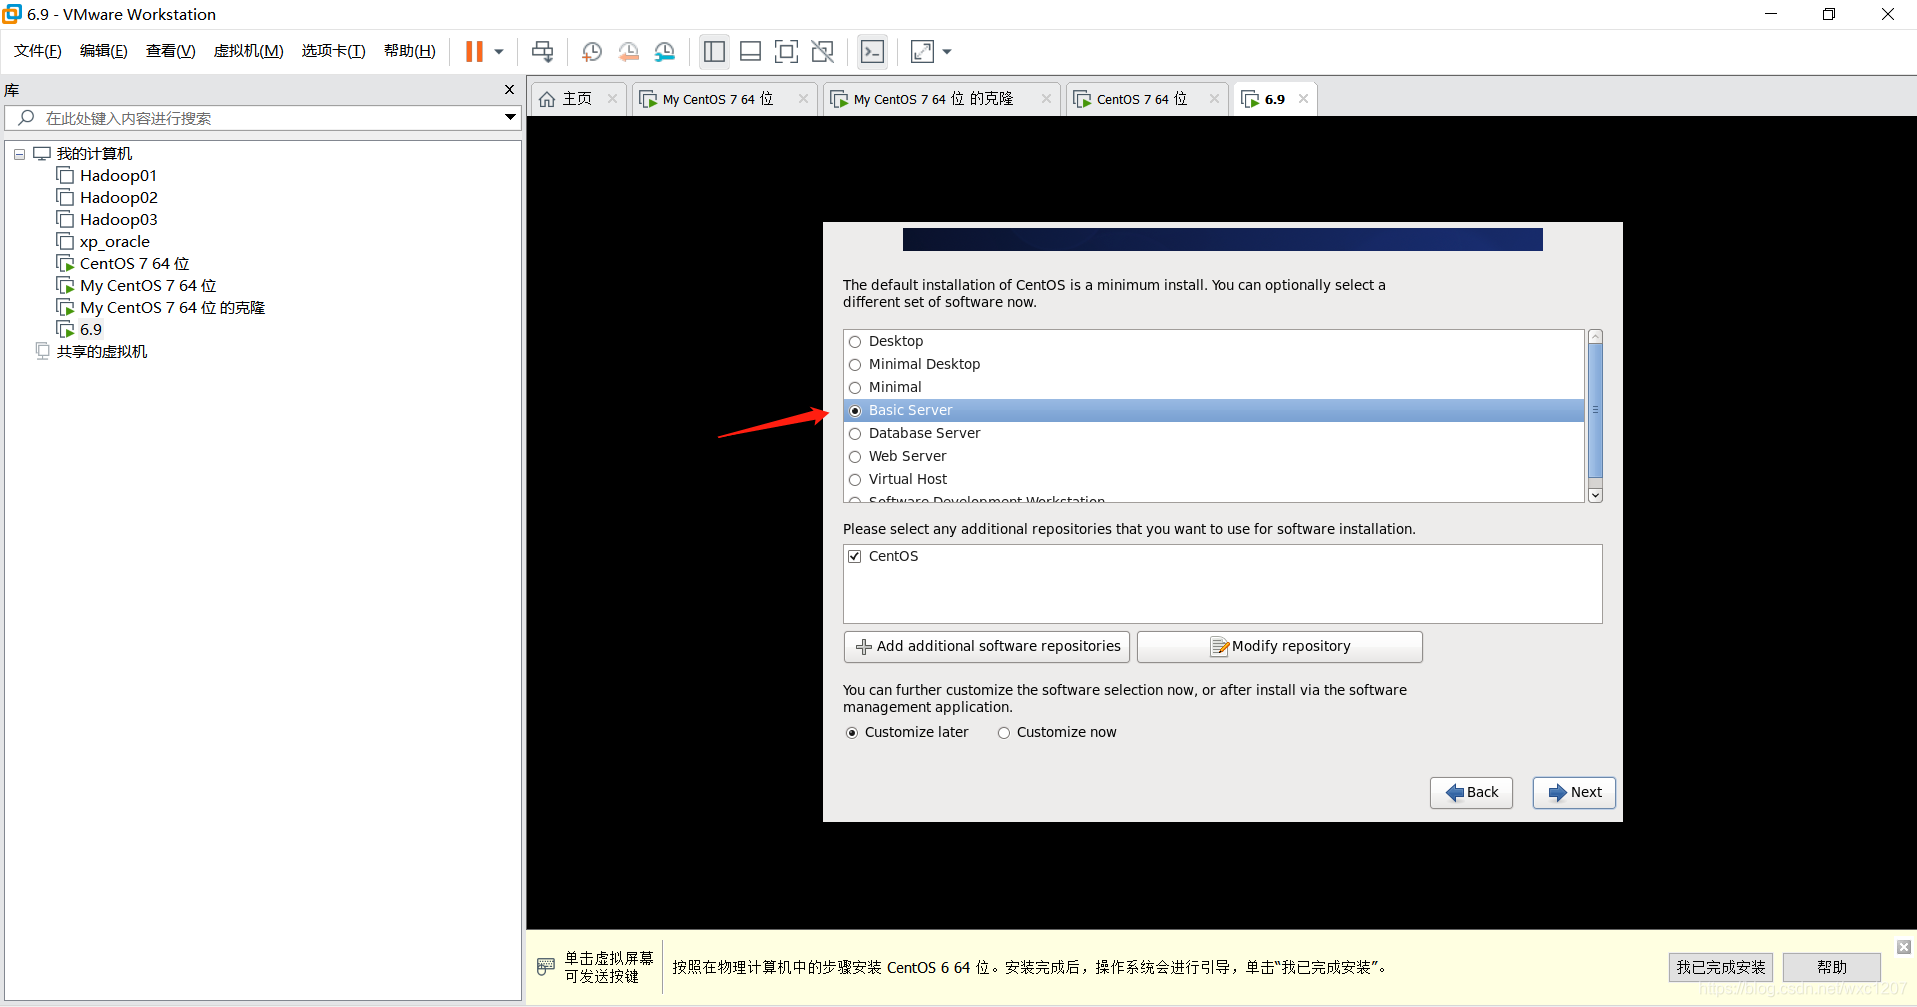Select the Virtual Host radio option
This screenshot has width=1917, height=1007.
855,480
